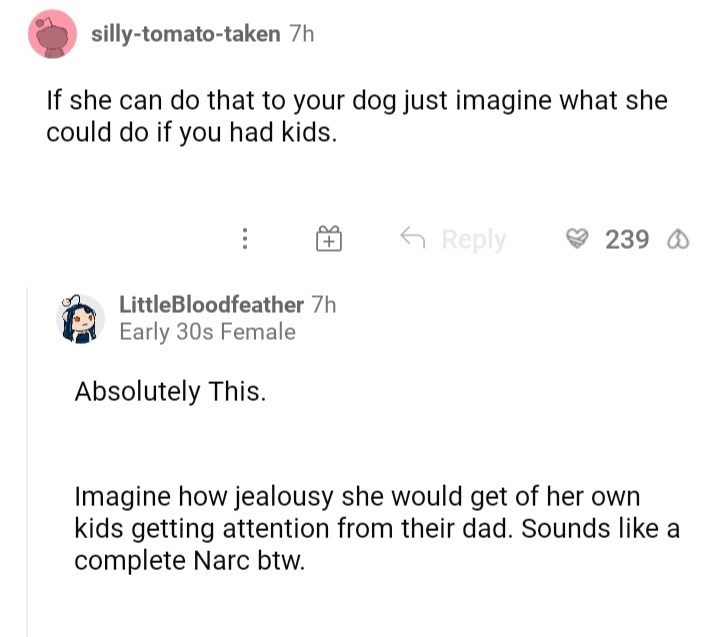This screenshot has height=637, width=720.
Task: Select the Early 30s Female flair
Action: (207, 332)
